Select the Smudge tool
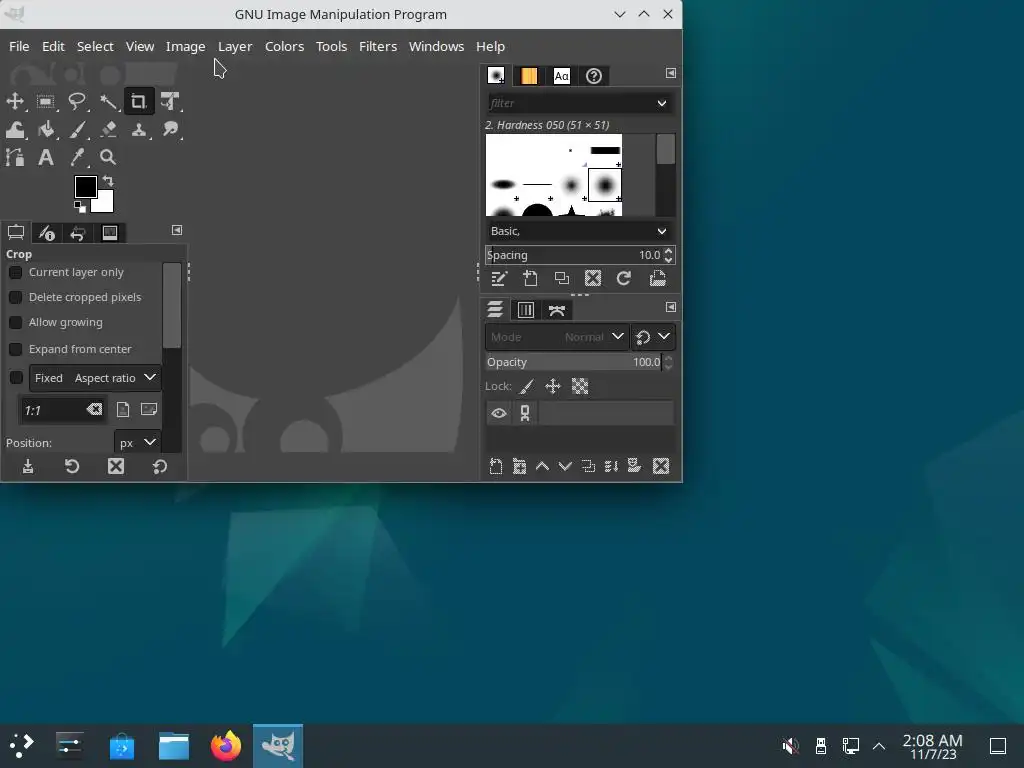This screenshot has height=768, width=1024. click(x=170, y=129)
